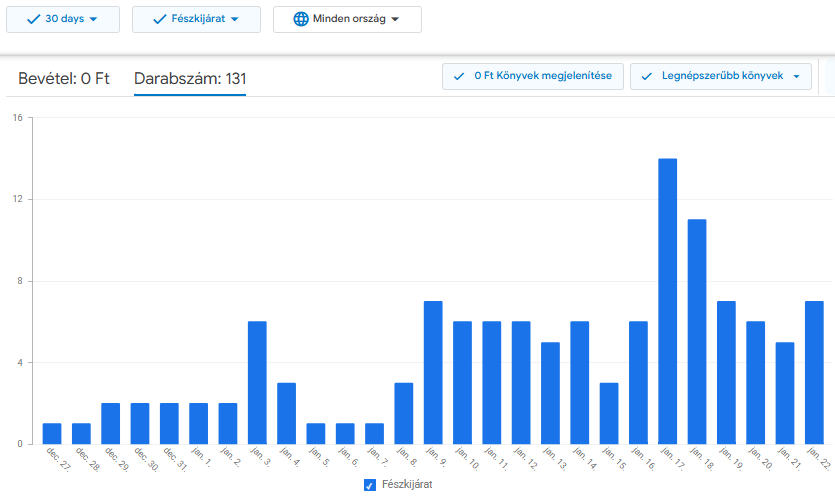Click the dec. 27 bar in chart

(x=52, y=433)
